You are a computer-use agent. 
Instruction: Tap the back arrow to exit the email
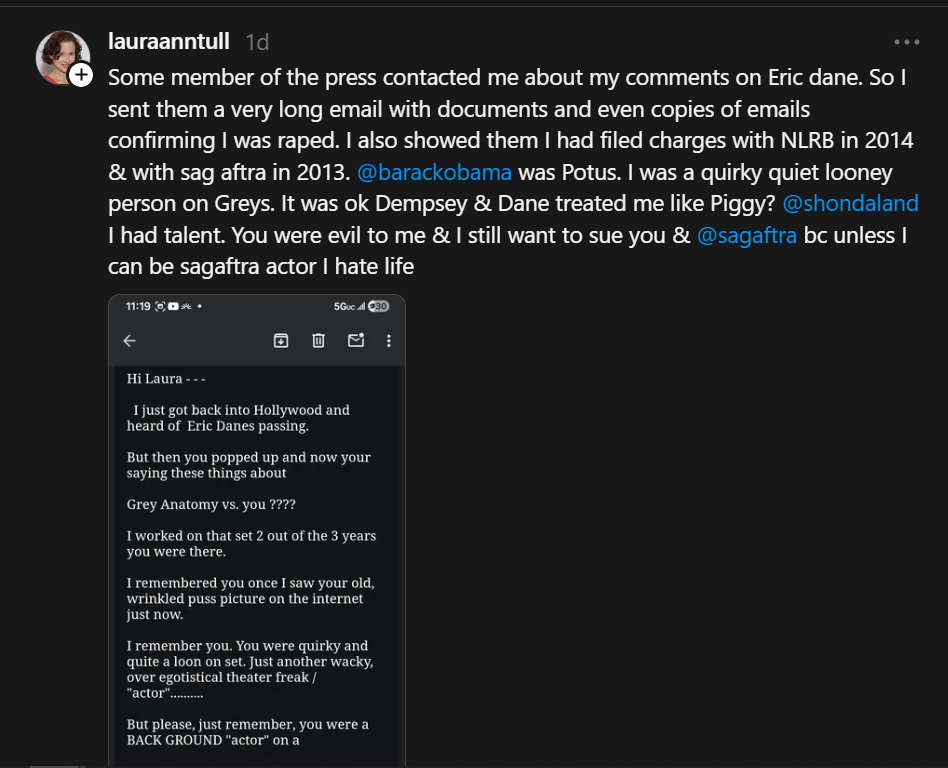pyautogui.click(x=129, y=340)
